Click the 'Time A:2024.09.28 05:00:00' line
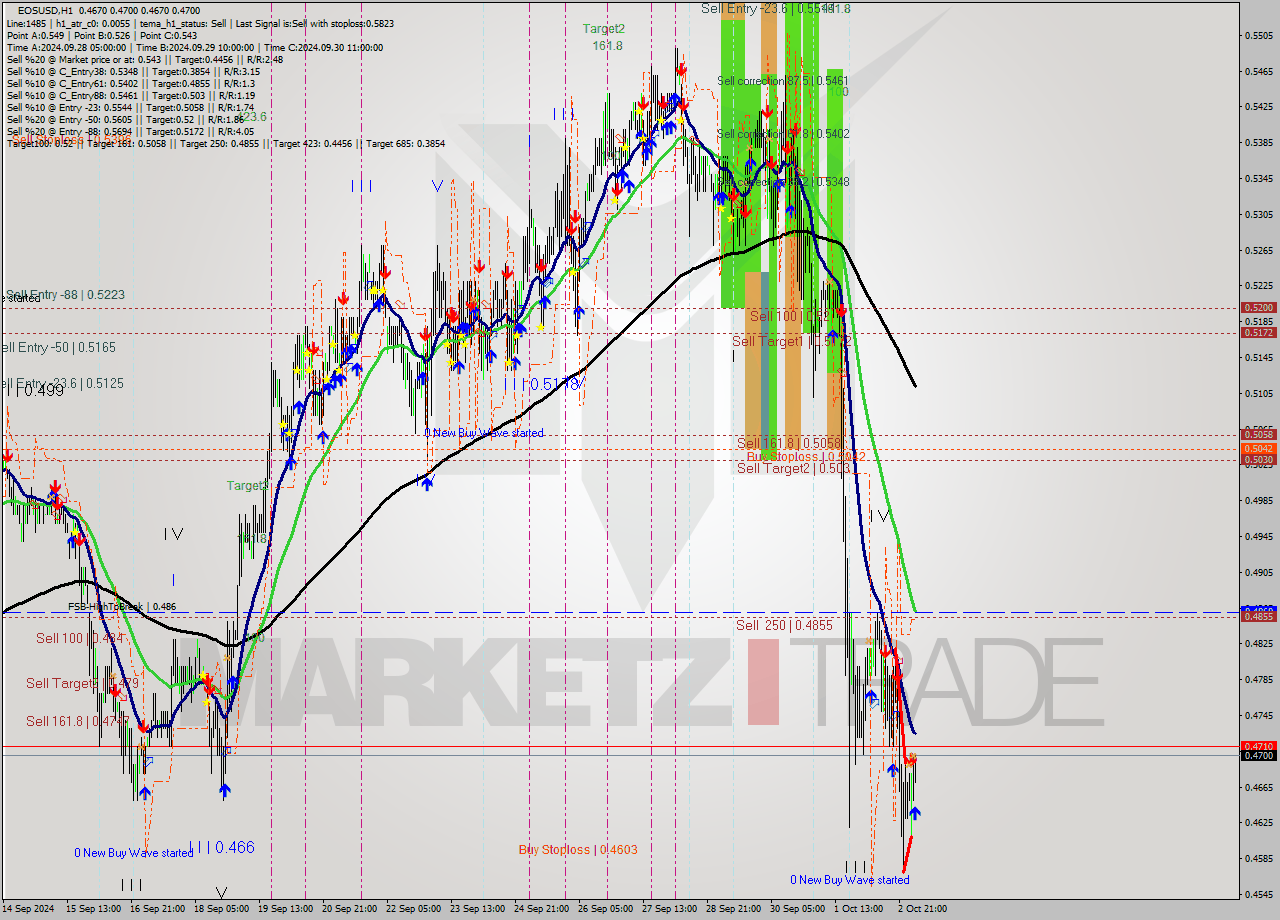Screen dimensions: 1280x920 [194, 47]
